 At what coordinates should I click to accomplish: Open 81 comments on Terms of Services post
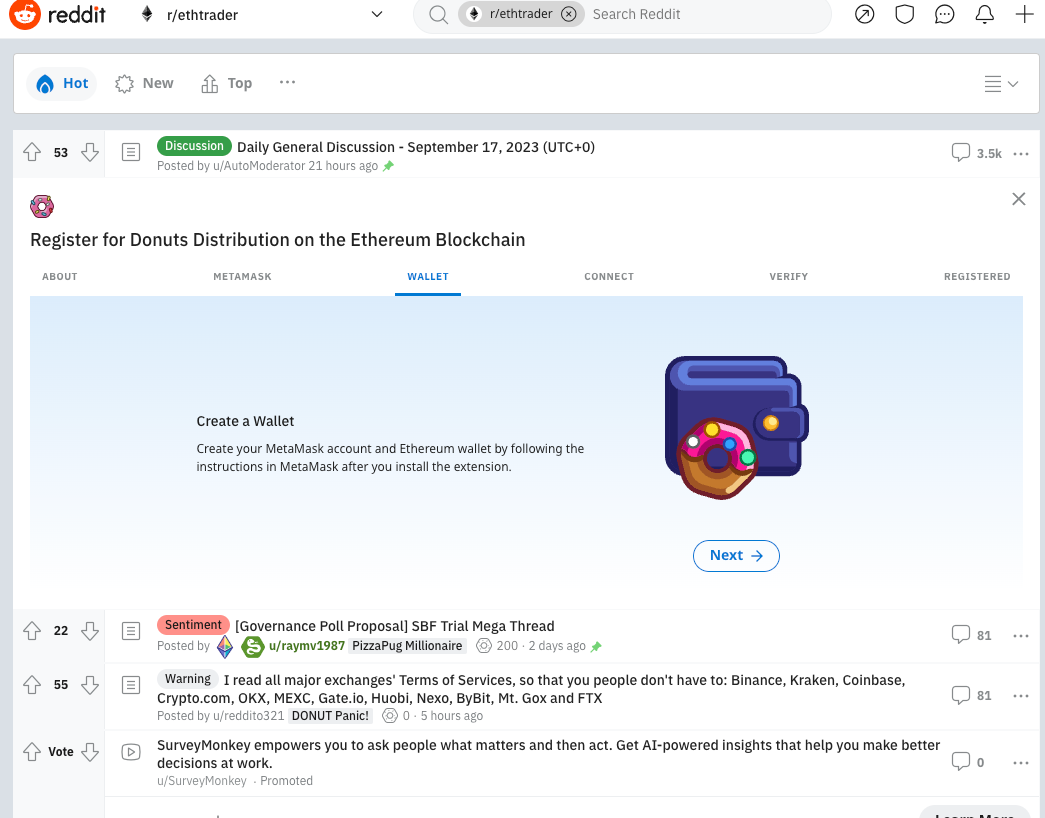(x=972, y=695)
